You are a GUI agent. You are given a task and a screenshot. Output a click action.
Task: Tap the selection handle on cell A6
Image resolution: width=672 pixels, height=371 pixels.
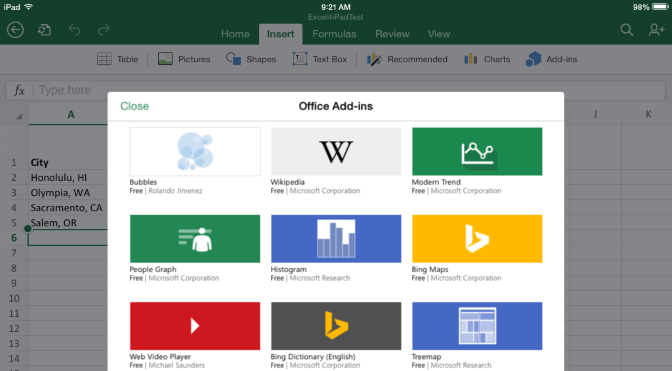pos(28,229)
